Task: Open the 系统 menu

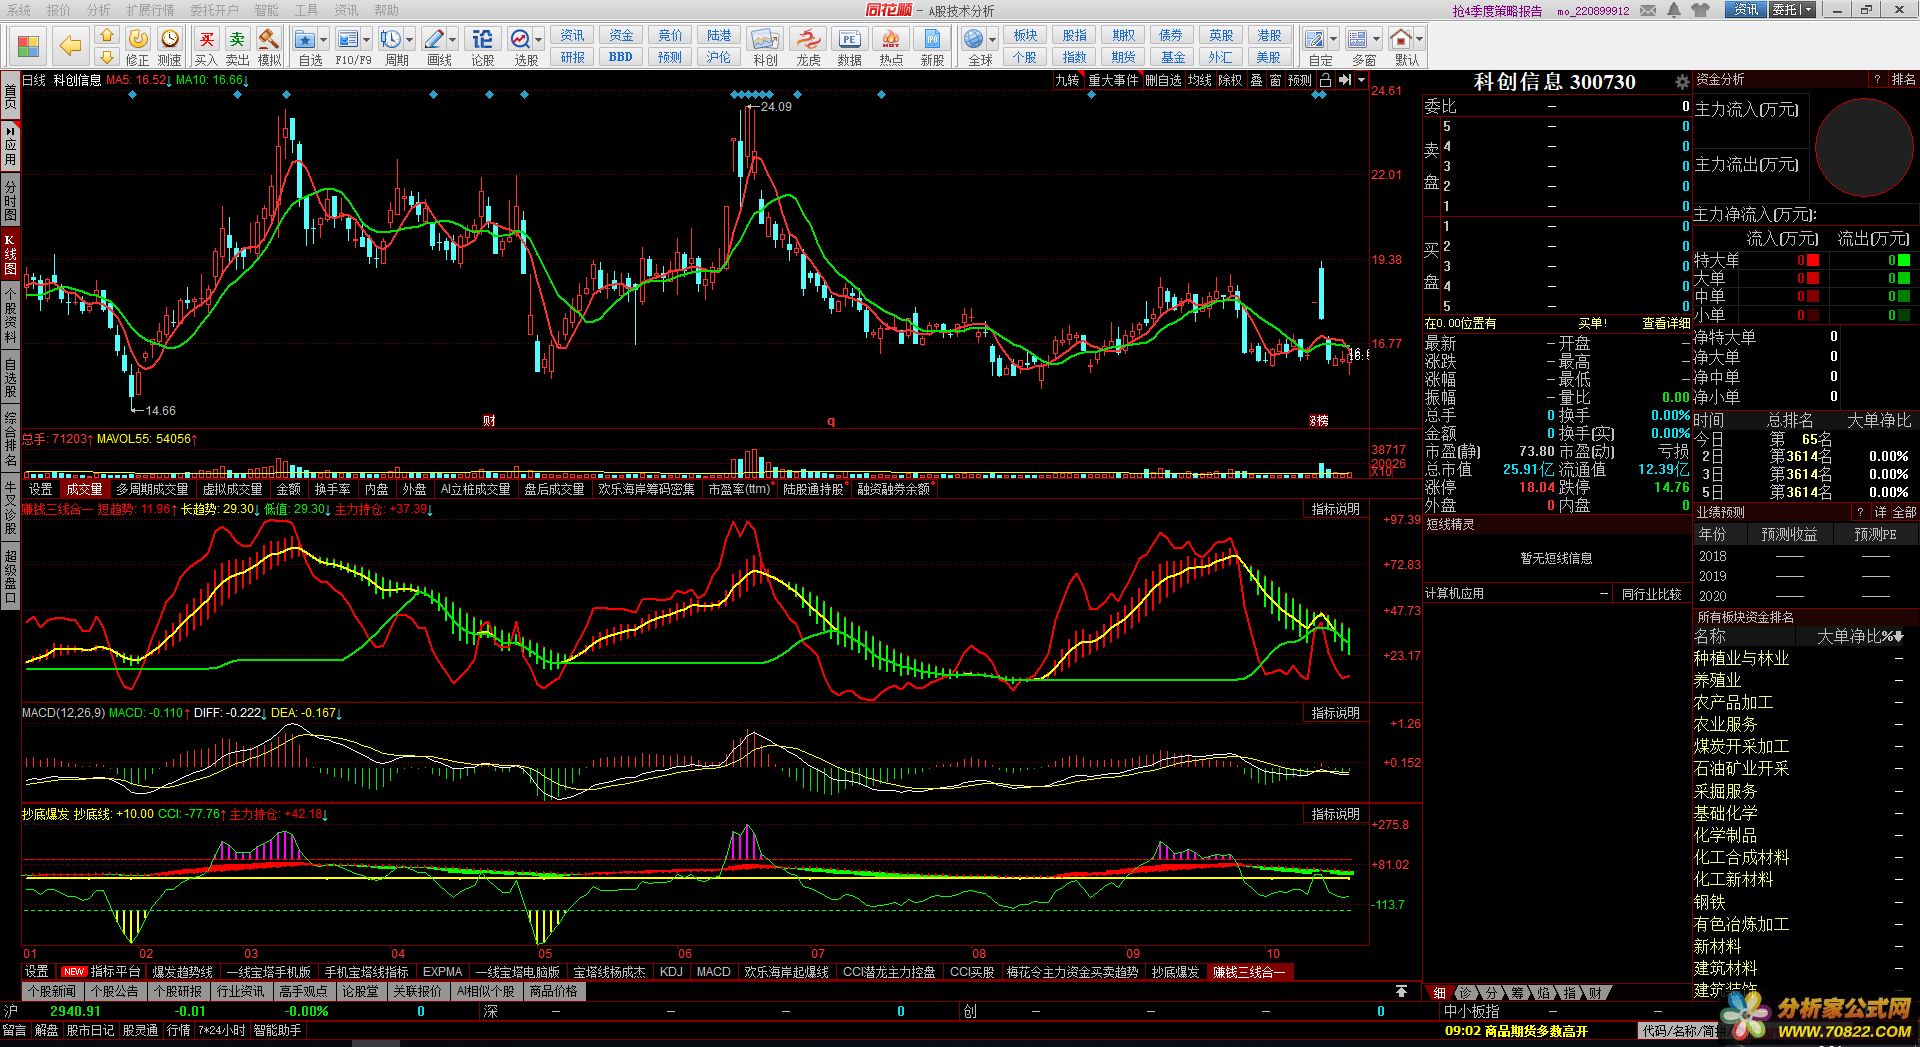Action: tap(19, 10)
